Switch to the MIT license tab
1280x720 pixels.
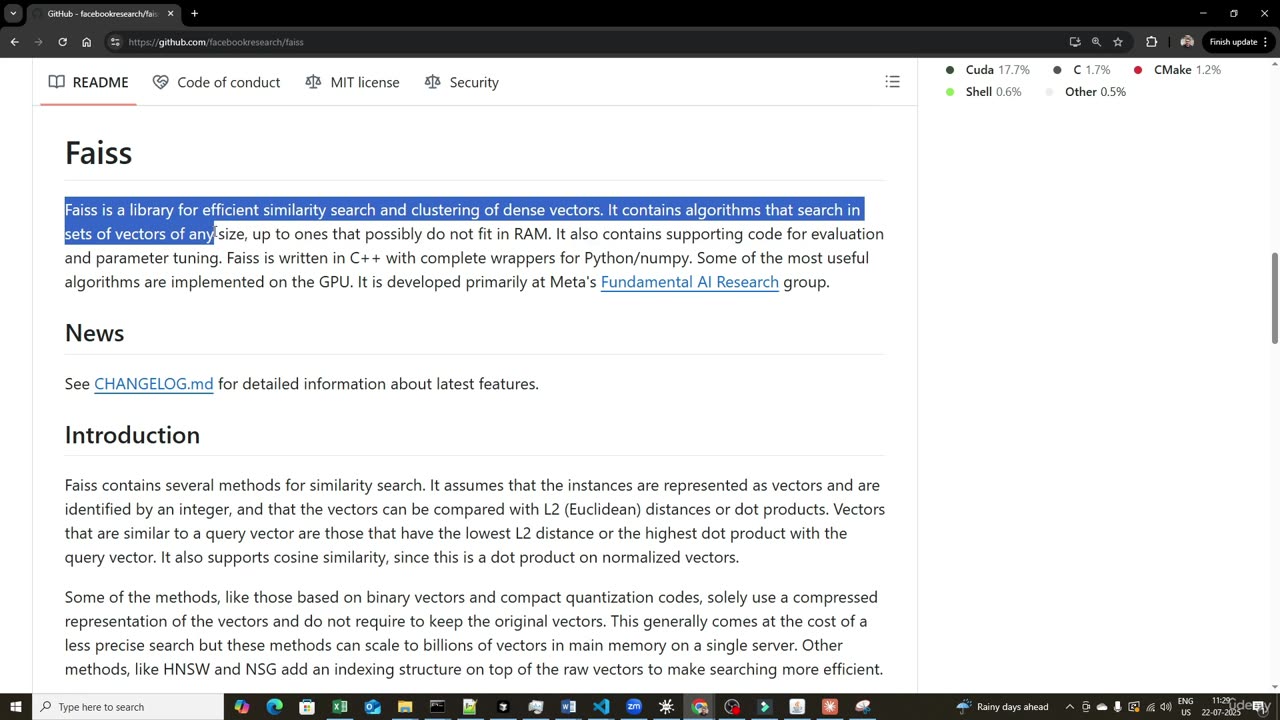[x=352, y=82]
